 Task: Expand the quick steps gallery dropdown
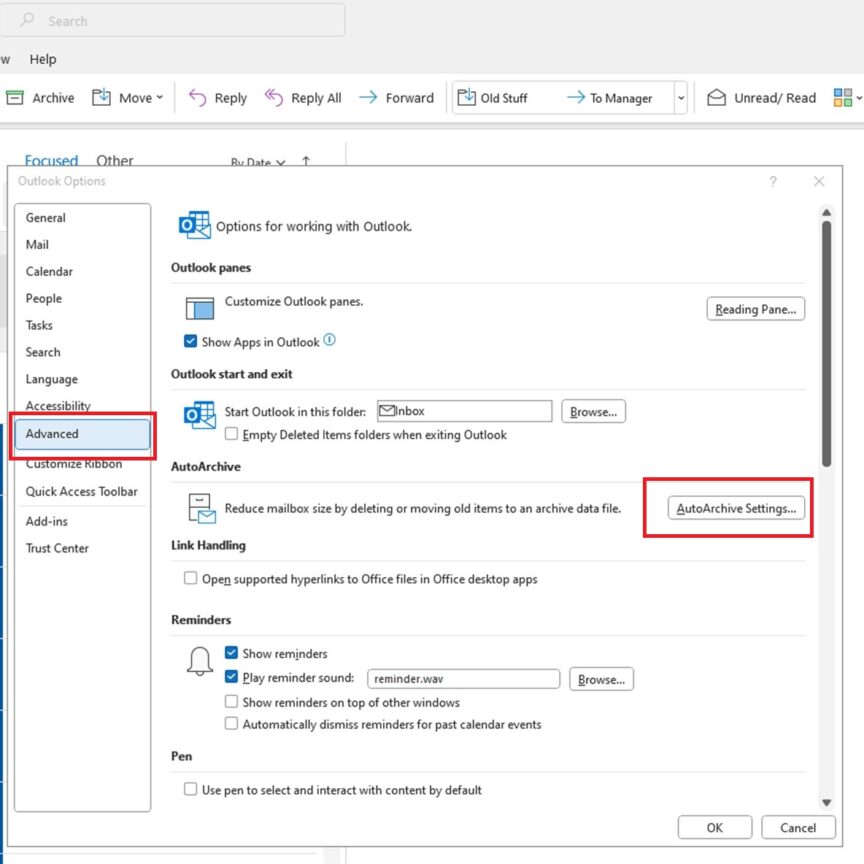(x=681, y=97)
